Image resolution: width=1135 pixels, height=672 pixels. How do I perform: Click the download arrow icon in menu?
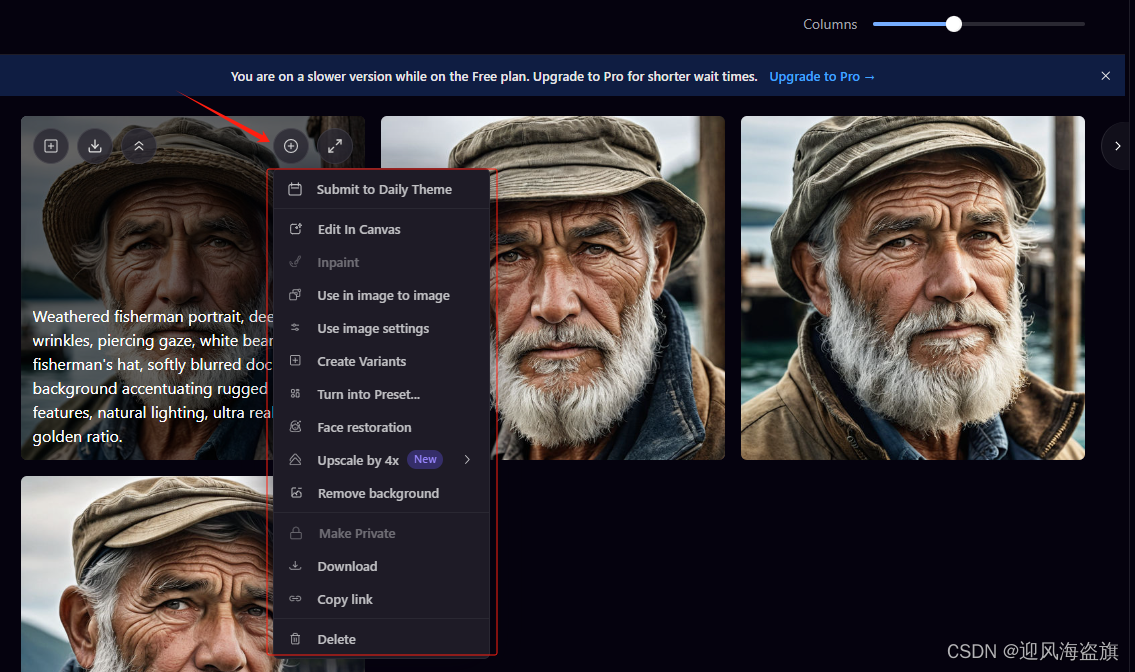click(x=295, y=566)
